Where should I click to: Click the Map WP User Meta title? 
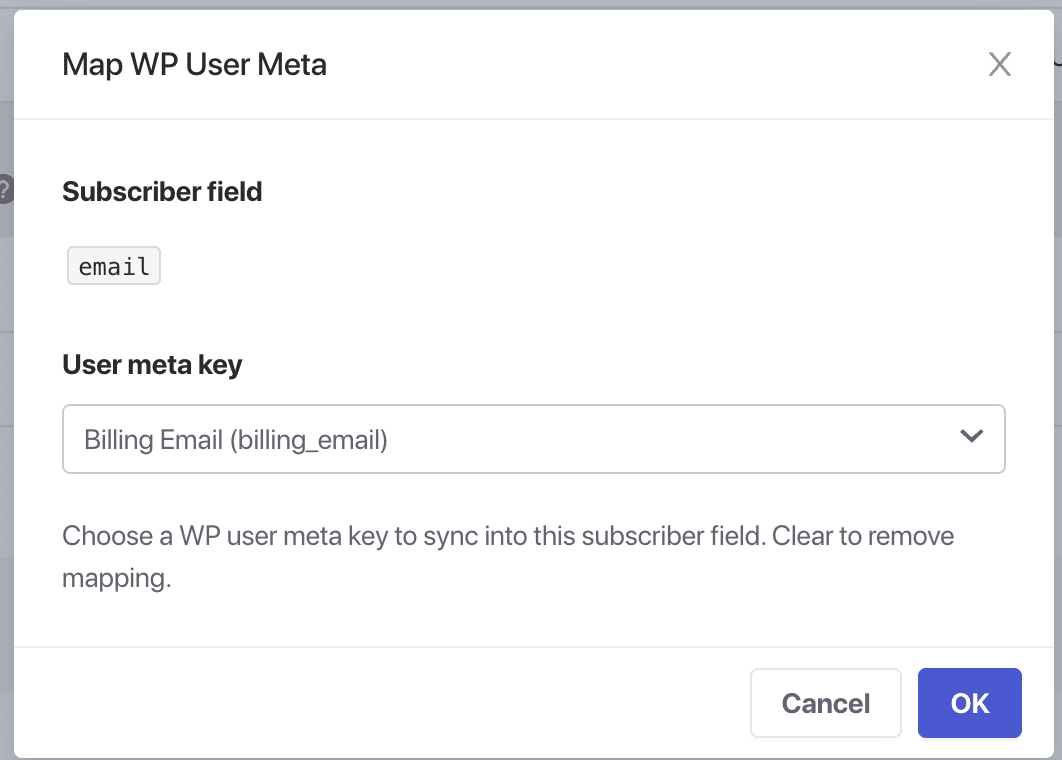(x=194, y=65)
